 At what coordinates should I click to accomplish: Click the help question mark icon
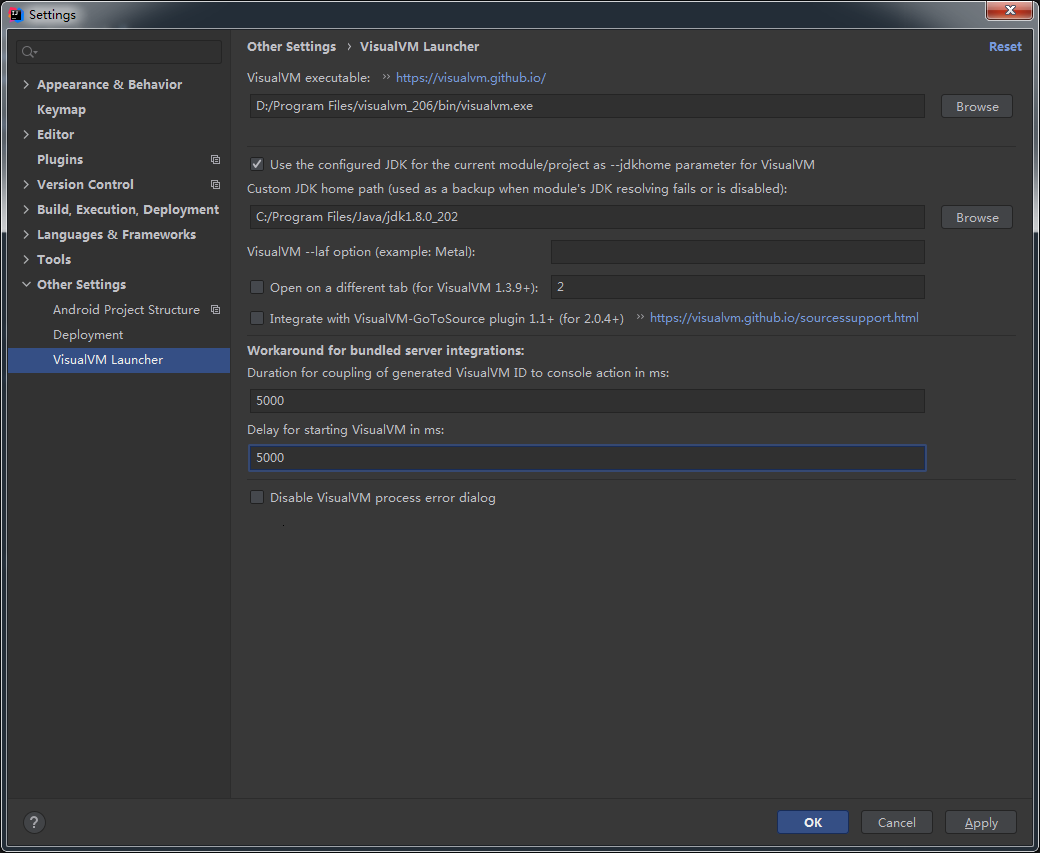(34, 822)
